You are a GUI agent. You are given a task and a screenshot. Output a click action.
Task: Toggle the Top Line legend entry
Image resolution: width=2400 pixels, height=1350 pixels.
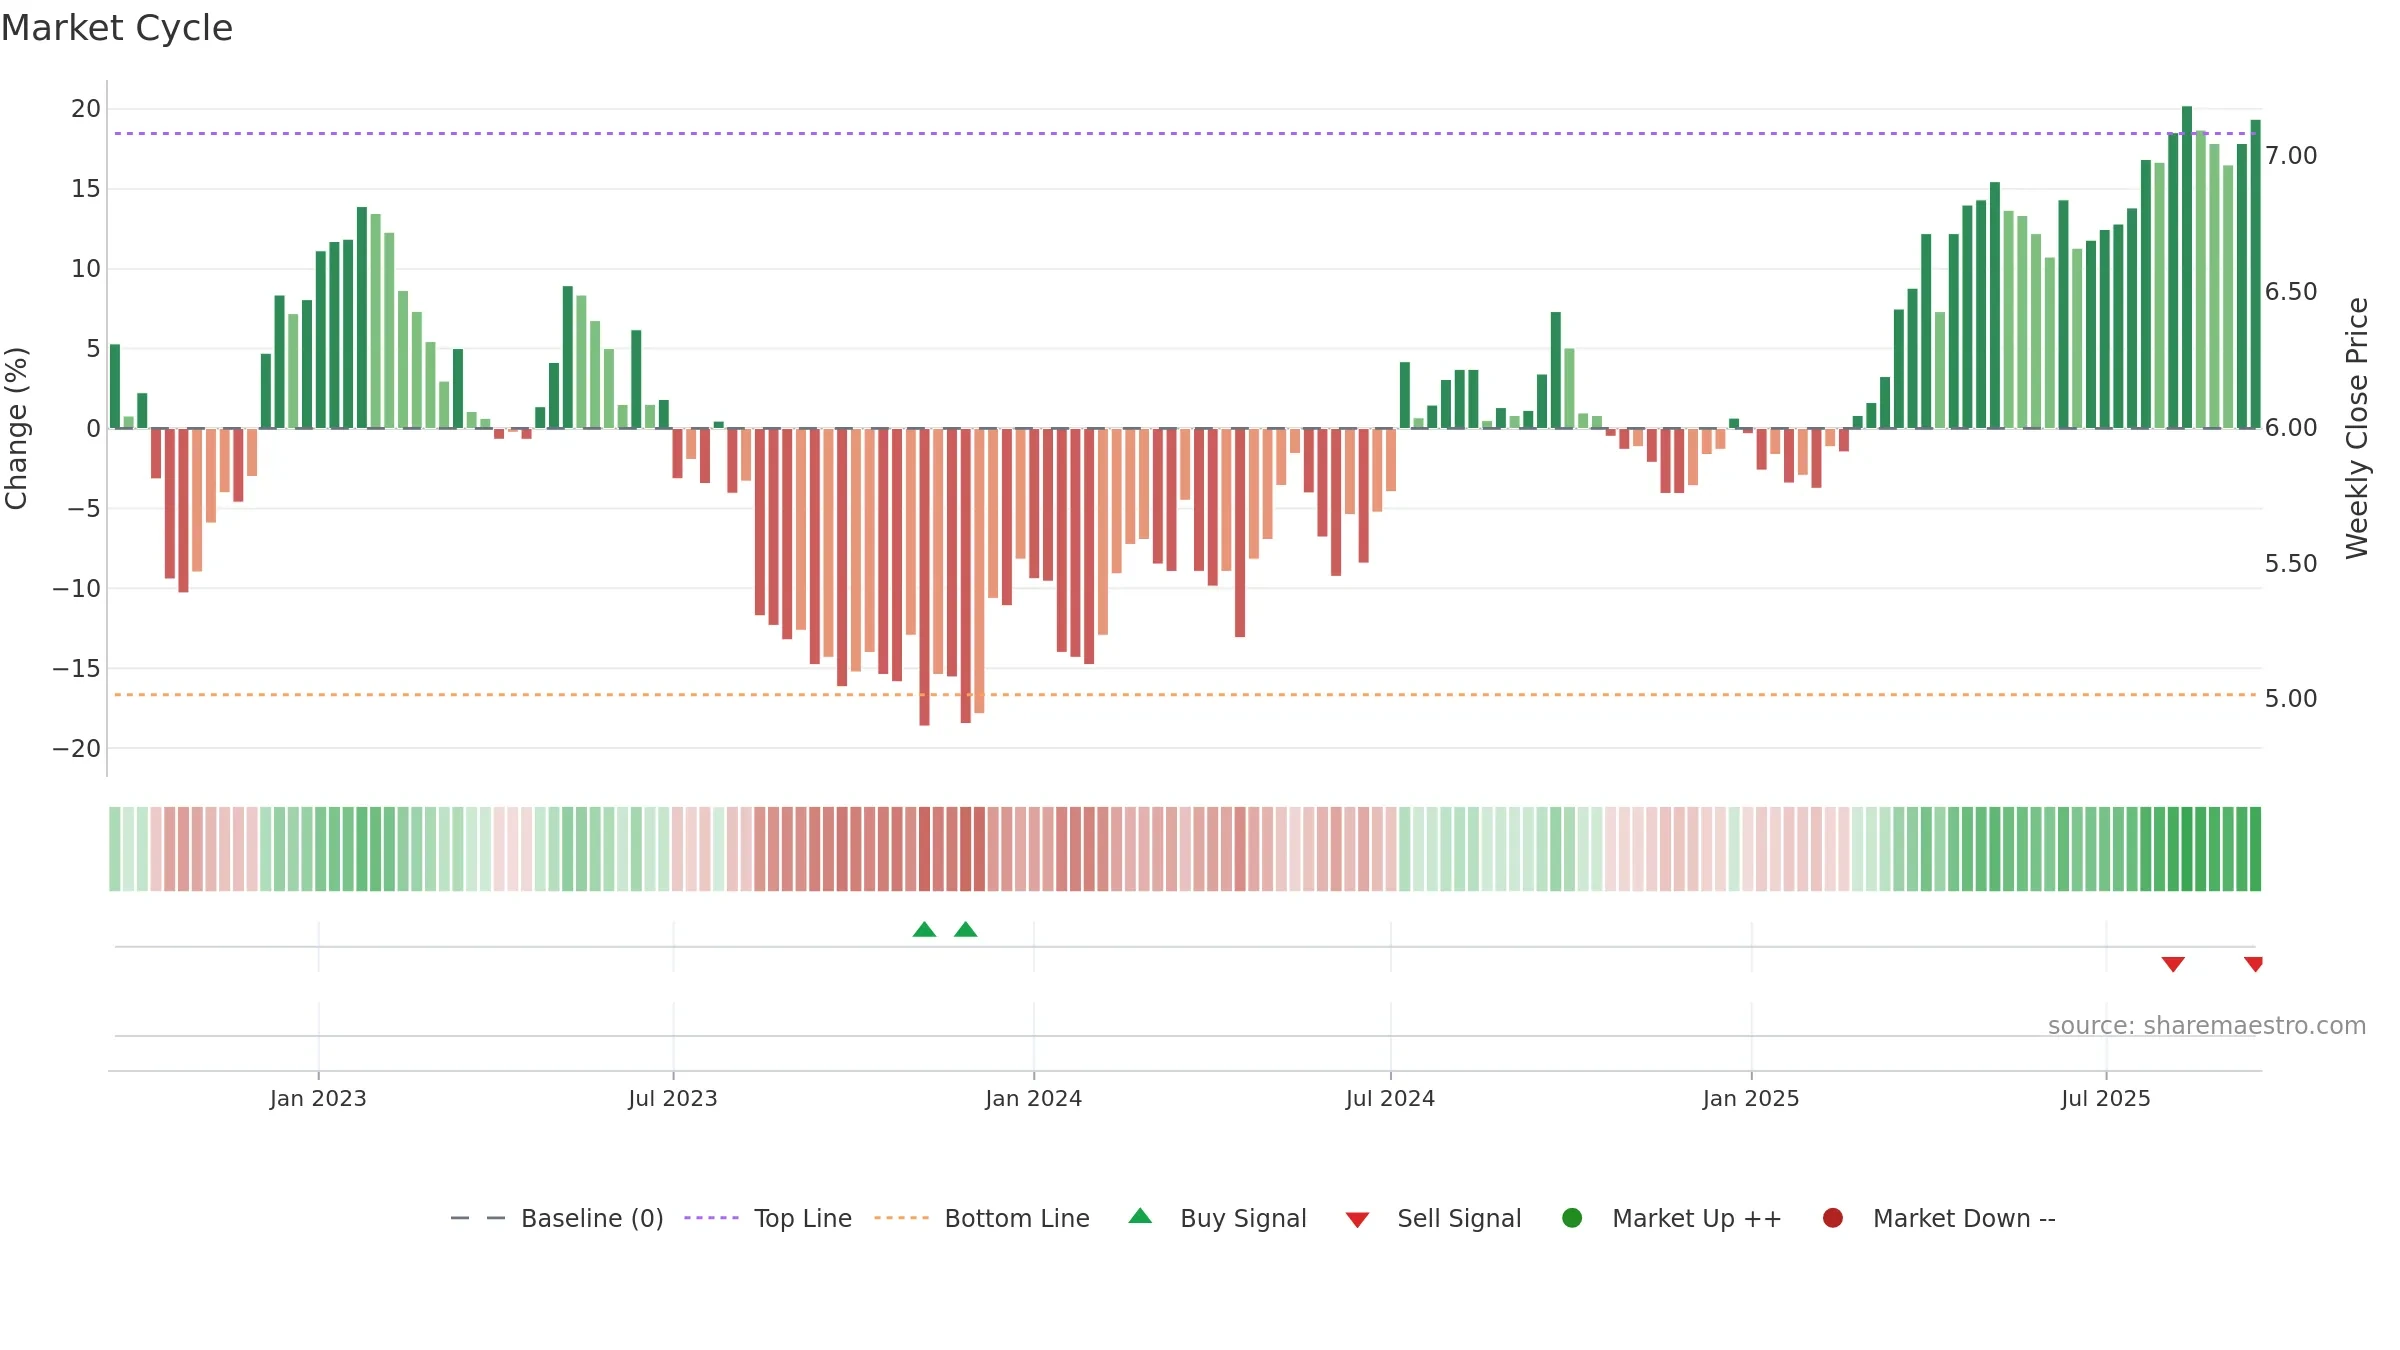768,1218
